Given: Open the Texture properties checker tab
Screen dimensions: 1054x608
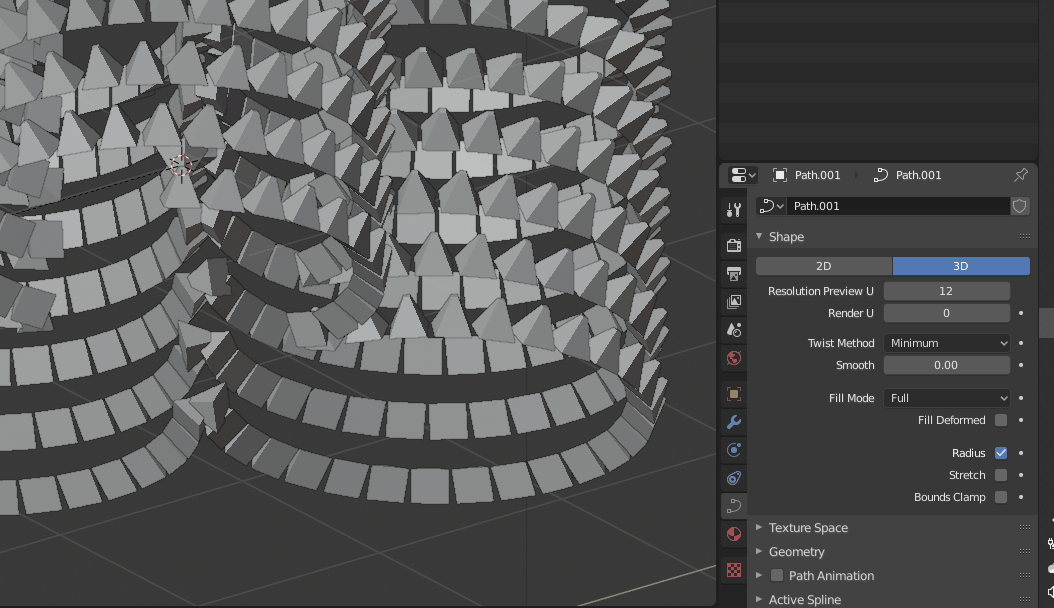Looking at the screenshot, I should pyautogui.click(x=733, y=570).
